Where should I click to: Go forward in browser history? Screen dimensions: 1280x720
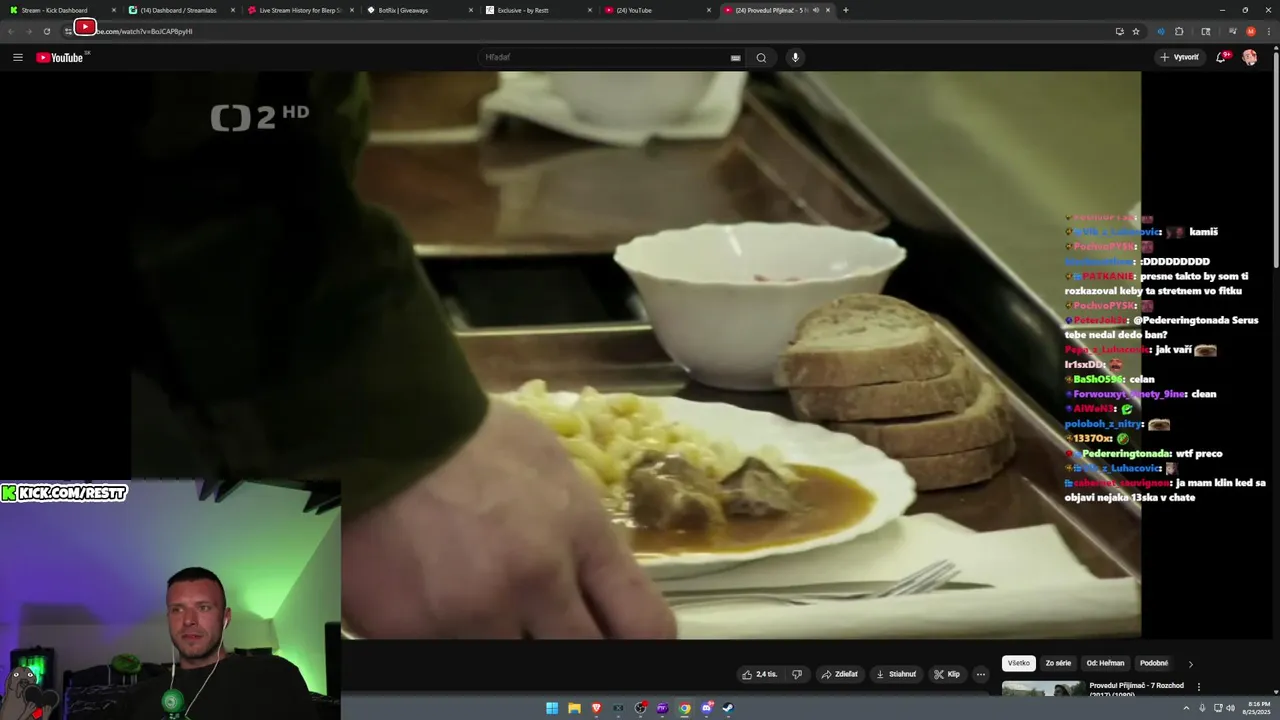pyautogui.click(x=28, y=31)
